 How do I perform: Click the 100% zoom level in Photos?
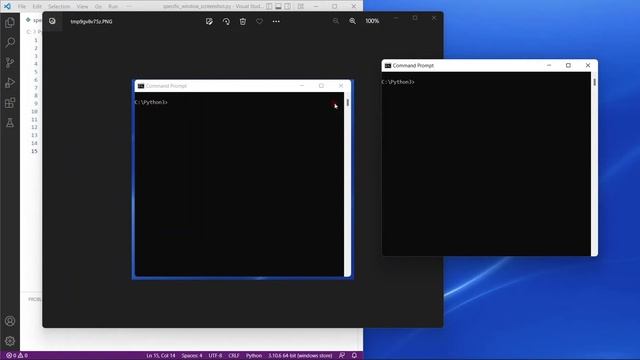pyautogui.click(x=372, y=21)
